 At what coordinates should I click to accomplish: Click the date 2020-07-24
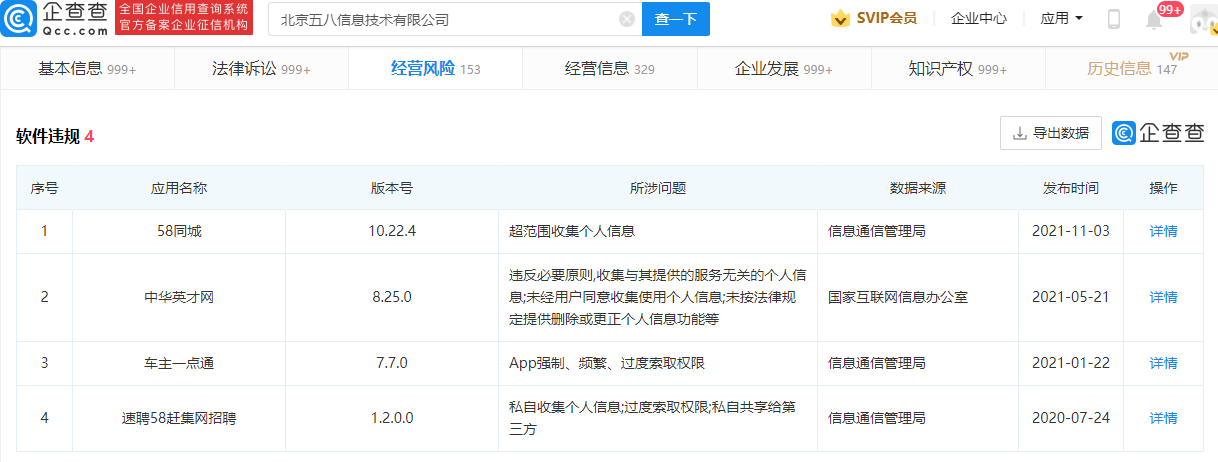pyautogui.click(x=1070, y=418)
